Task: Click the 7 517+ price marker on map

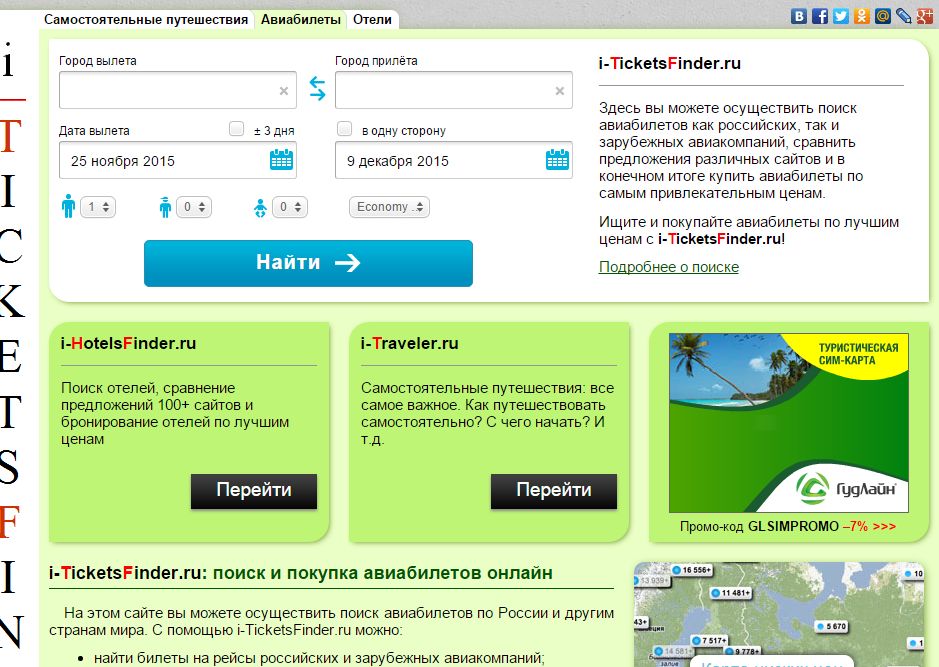Action: point(710,641)
